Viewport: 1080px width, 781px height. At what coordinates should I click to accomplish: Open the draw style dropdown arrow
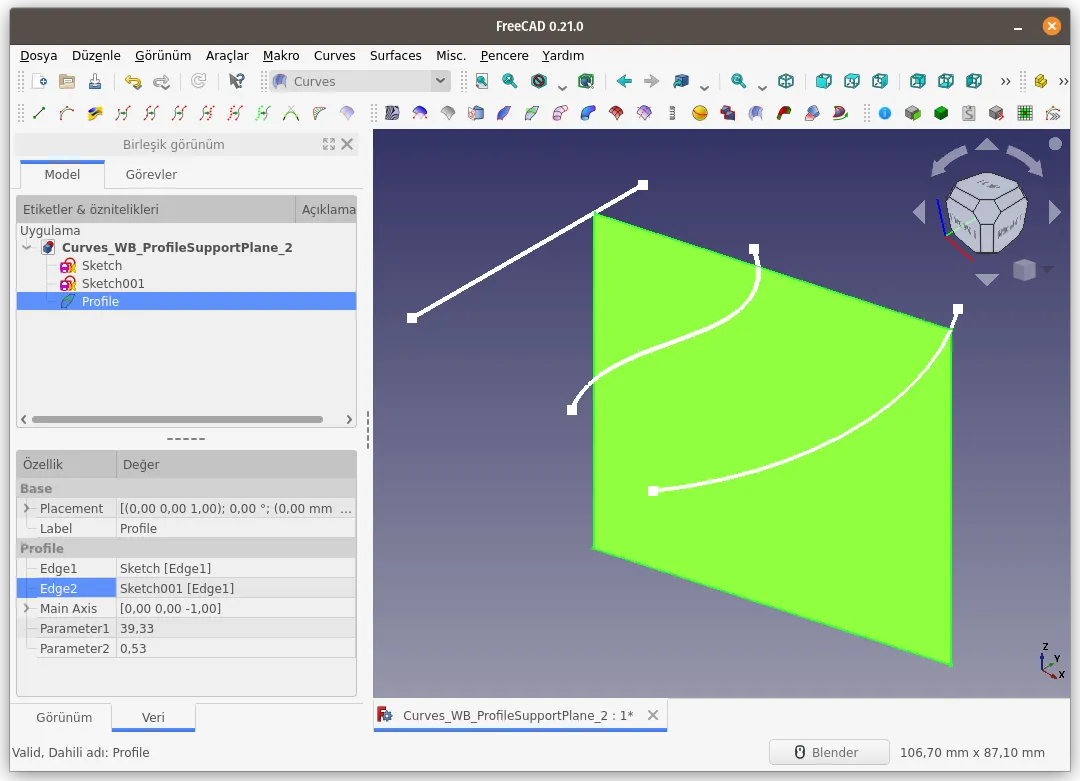tap(562, 87)
